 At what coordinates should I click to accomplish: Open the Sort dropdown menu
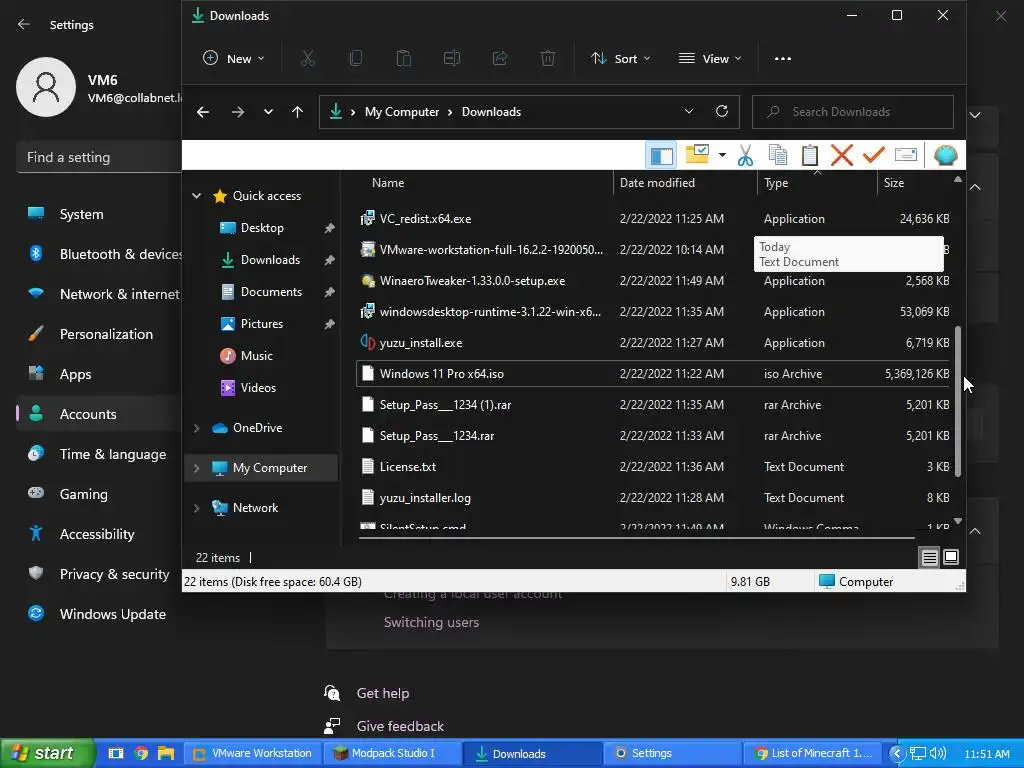[x=620, y=59]
